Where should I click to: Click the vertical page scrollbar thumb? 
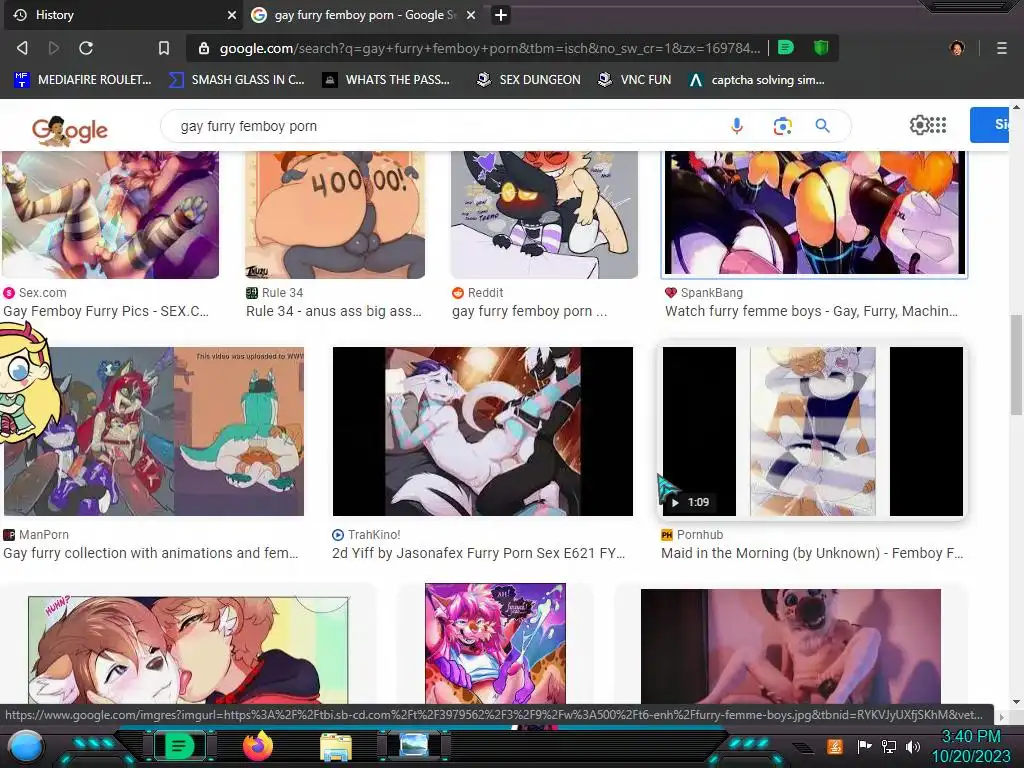click(1016, 364)
